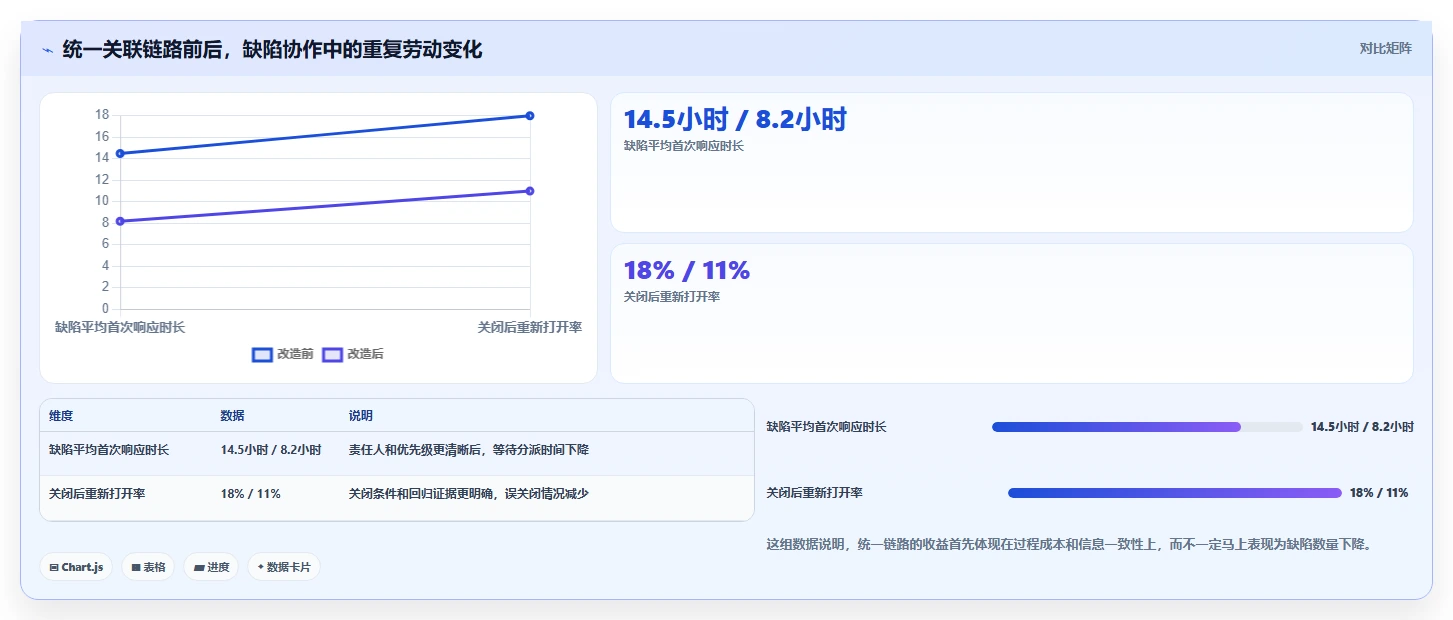The width and height of the screenshot is (1453, 620).
Task: Click the panel title 统一关联链路前后
Action: click(272, 50)
